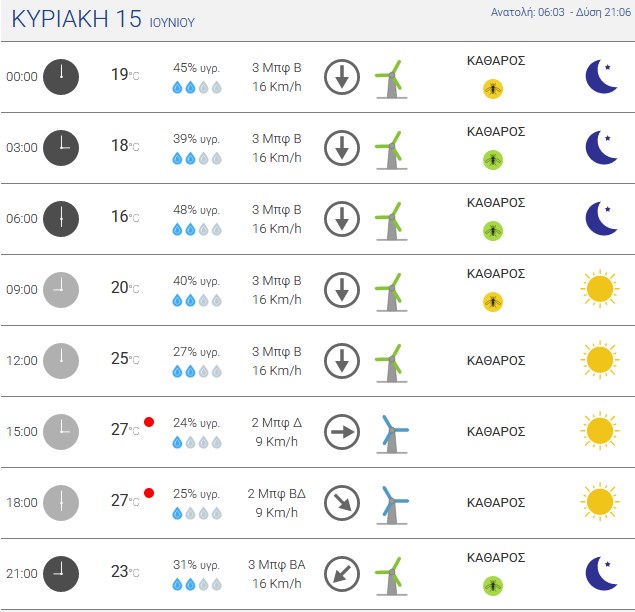
Task: Click the sun icon in the 12:00 row
Action: click(x=600, y=360)
